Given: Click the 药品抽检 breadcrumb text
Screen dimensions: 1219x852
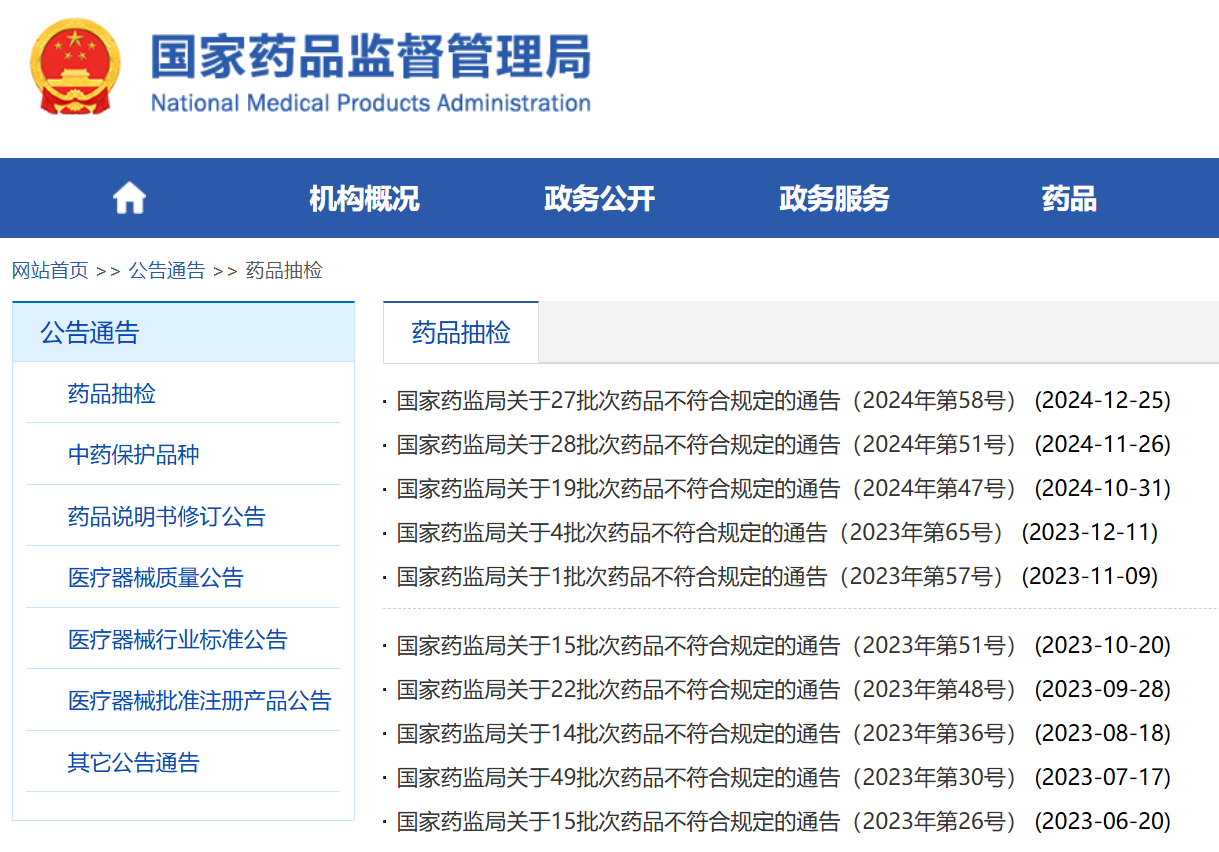Looking at the screenshot, I should point(284,270).
